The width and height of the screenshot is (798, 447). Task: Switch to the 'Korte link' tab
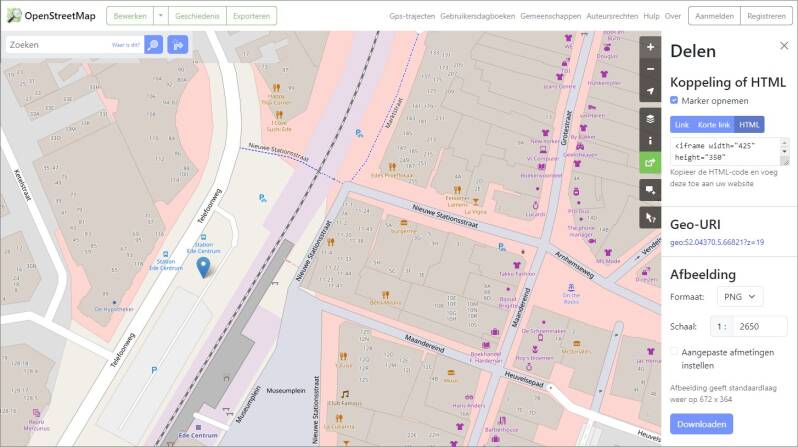tap(713, 124)
